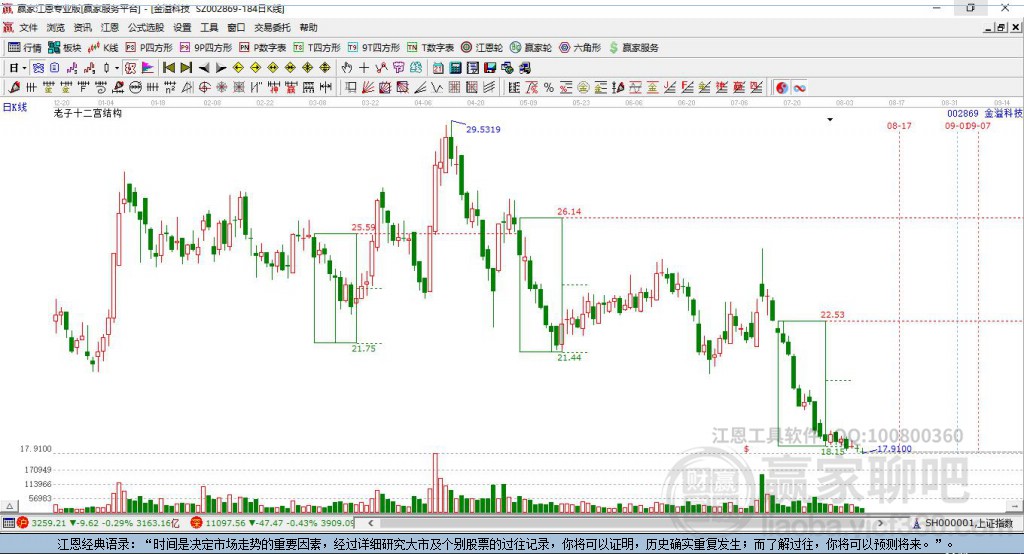Open the 行情 market quotes view
The width and height of the screenshot is (1024, 554).
pyautogui.click(x=25, y=48)
